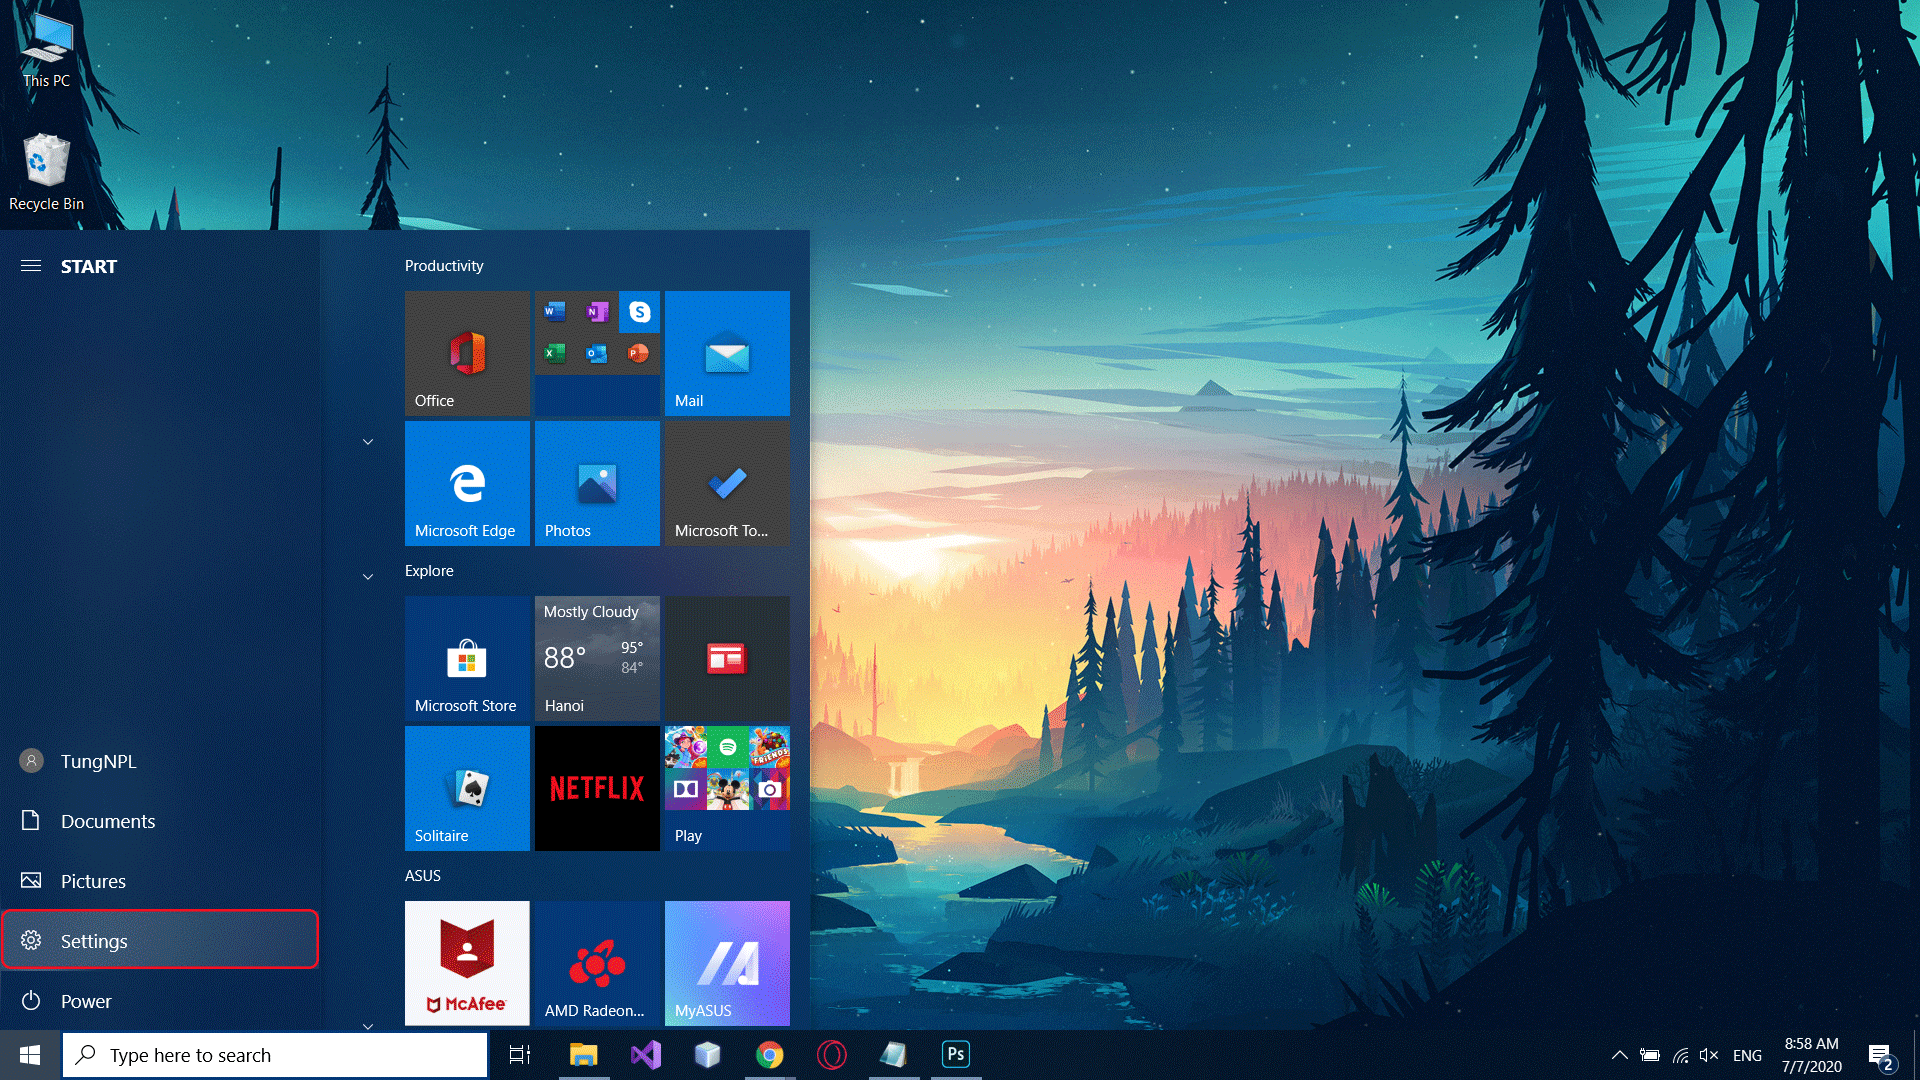1920x1080 pixels.
Task: Open Pictures from the Start menu
Action: 160,881
